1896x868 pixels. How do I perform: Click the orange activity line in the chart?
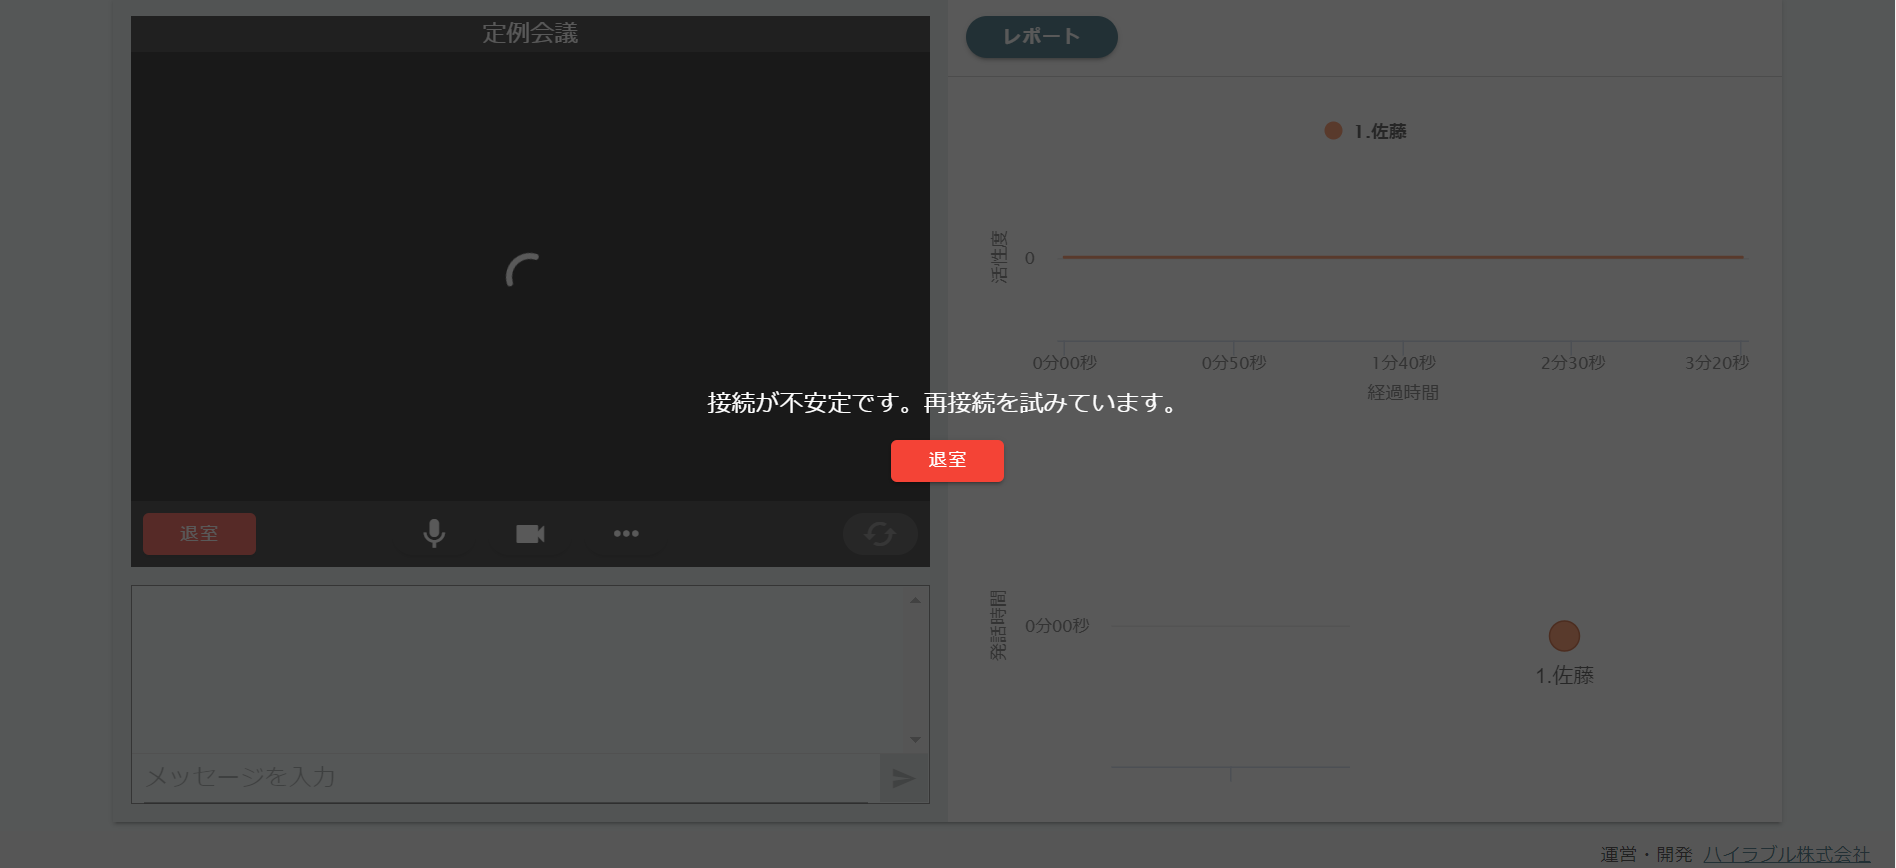pyautogui.click(x=1402, y=258)
